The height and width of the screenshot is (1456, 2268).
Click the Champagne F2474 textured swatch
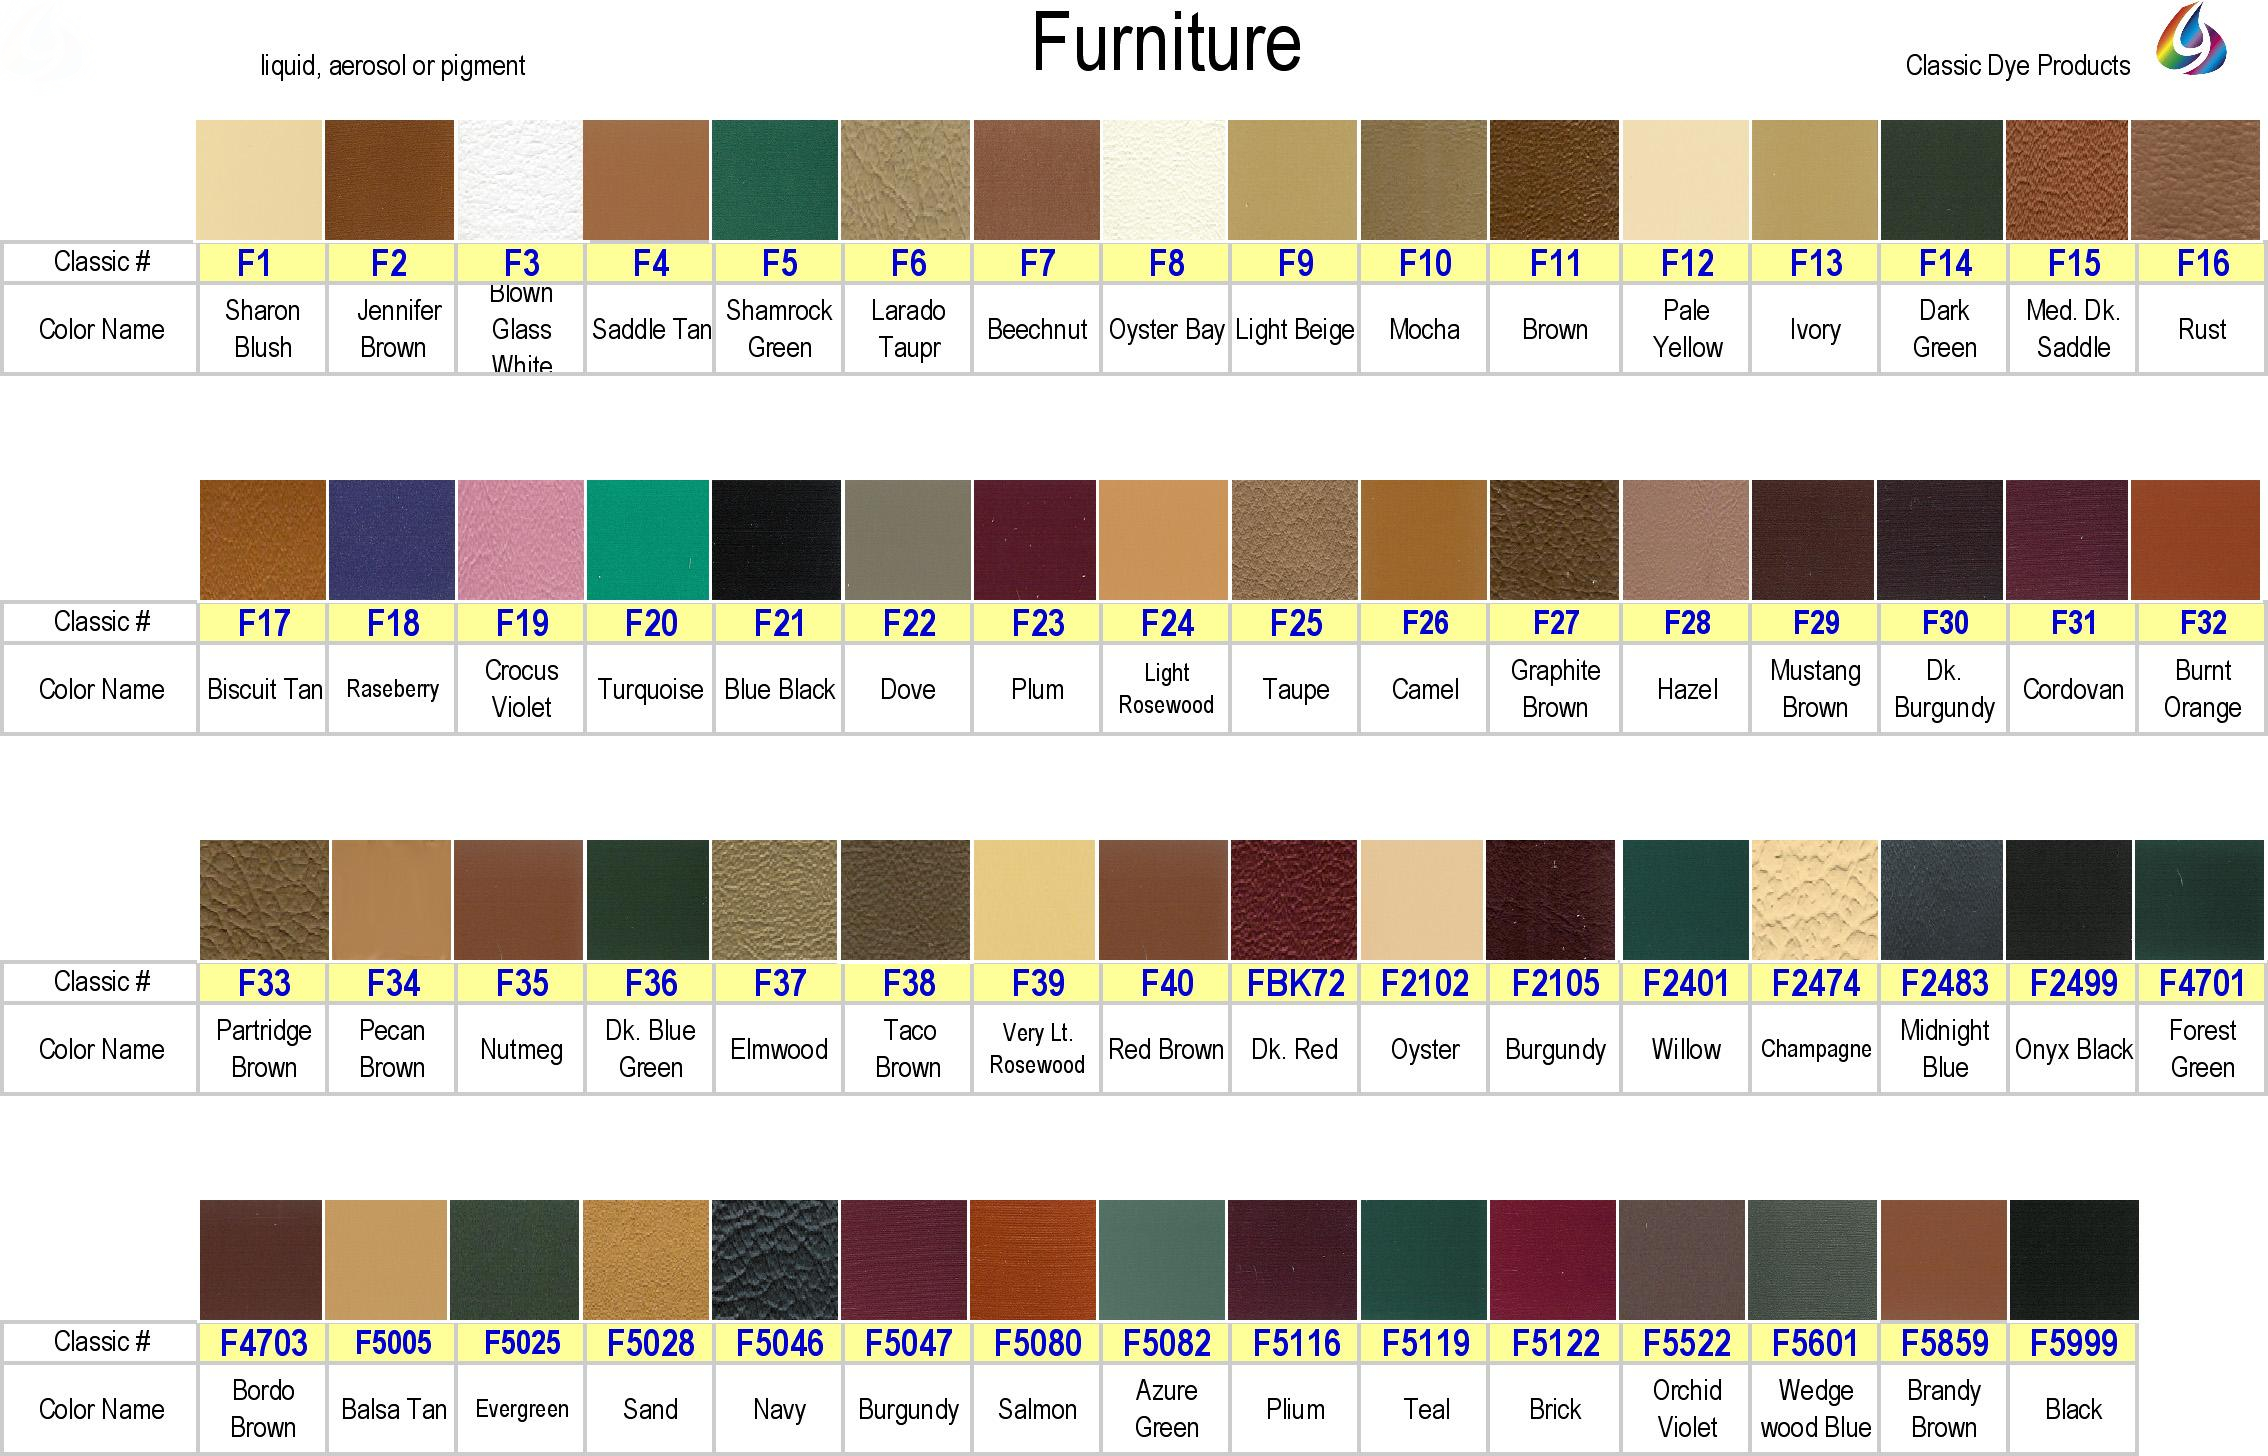tap(1814, 900)
